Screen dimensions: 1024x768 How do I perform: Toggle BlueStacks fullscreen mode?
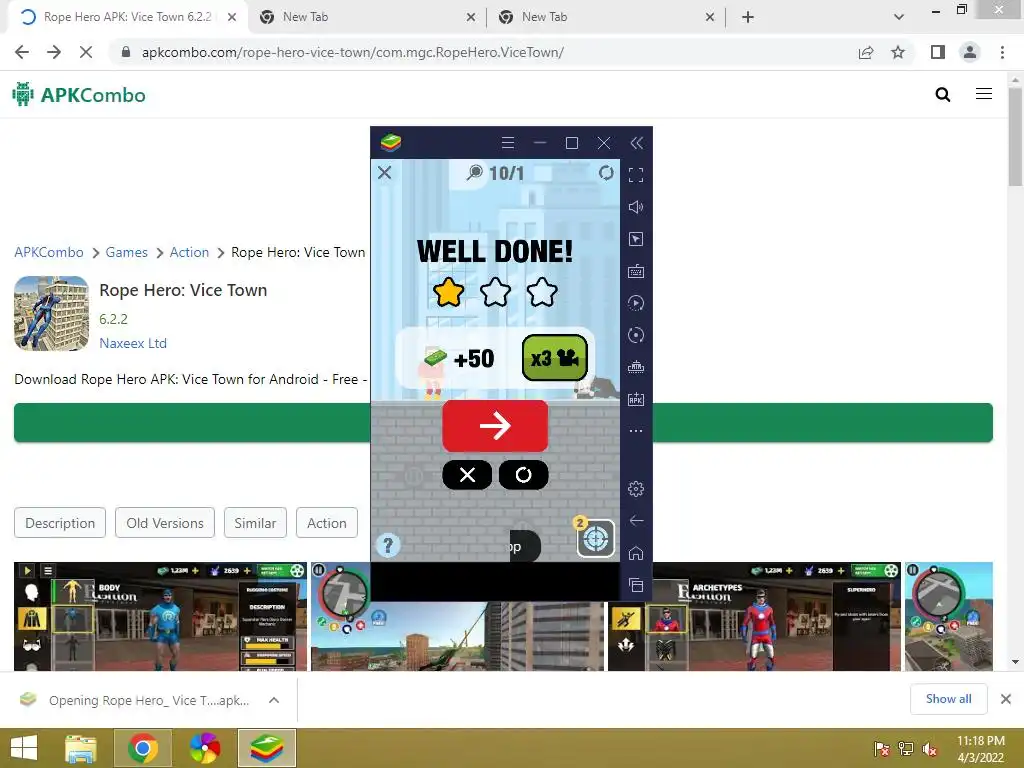click(635, 175)
